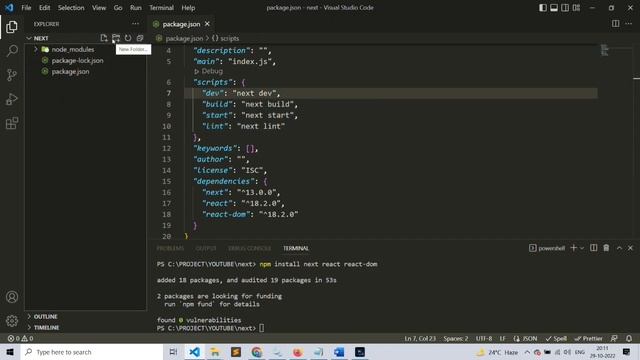640x360 pixels.
Task: Change UTF-8 file encoding
Action: [484, 338]
